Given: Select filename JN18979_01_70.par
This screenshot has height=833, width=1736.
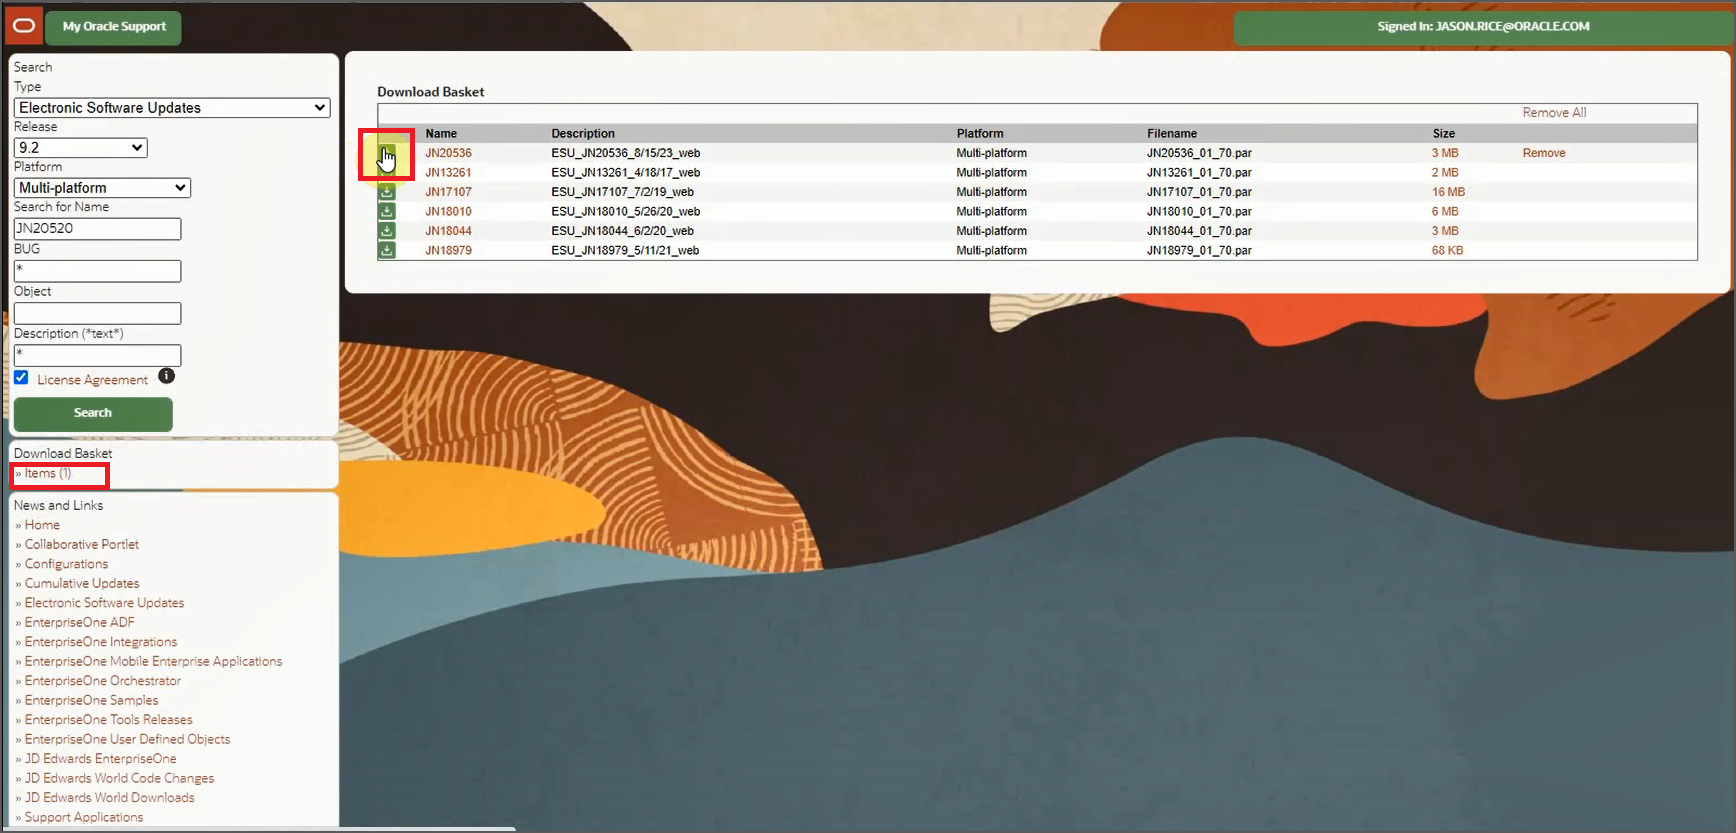Looking at the screenshot, I should click(1199, 251).
